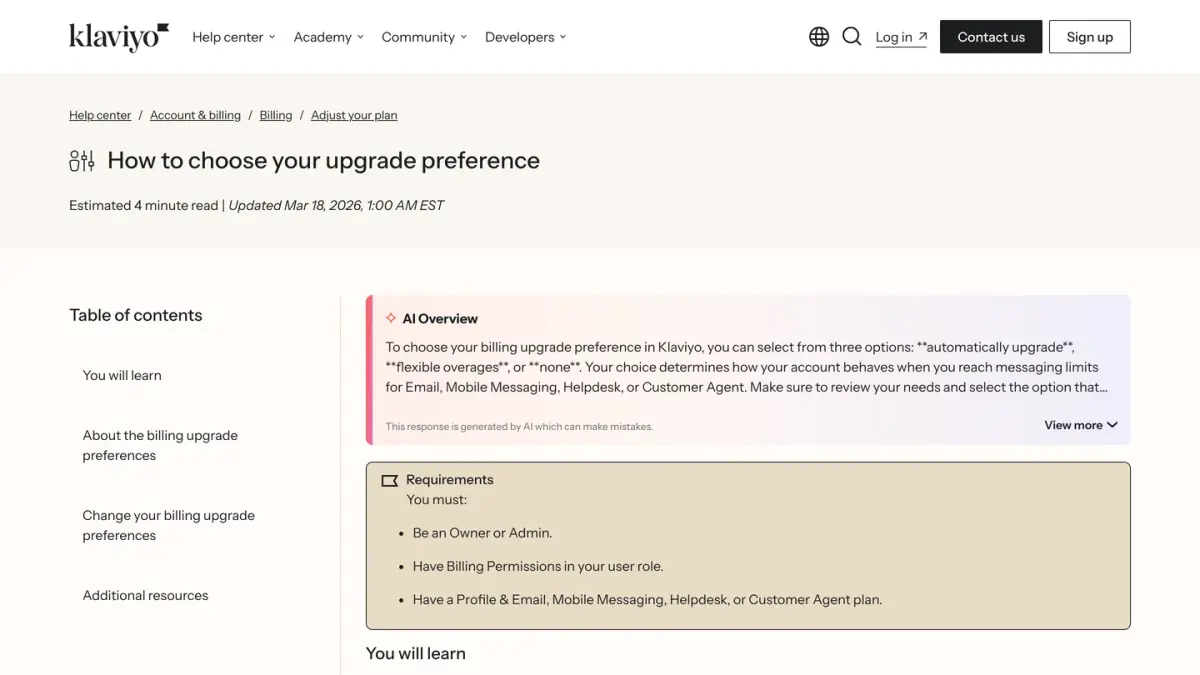Image resolution: width=1200 pixels, height=675 pixels.
Task: Click the 'Table of contents' heading
Action: tap(136, 315)
